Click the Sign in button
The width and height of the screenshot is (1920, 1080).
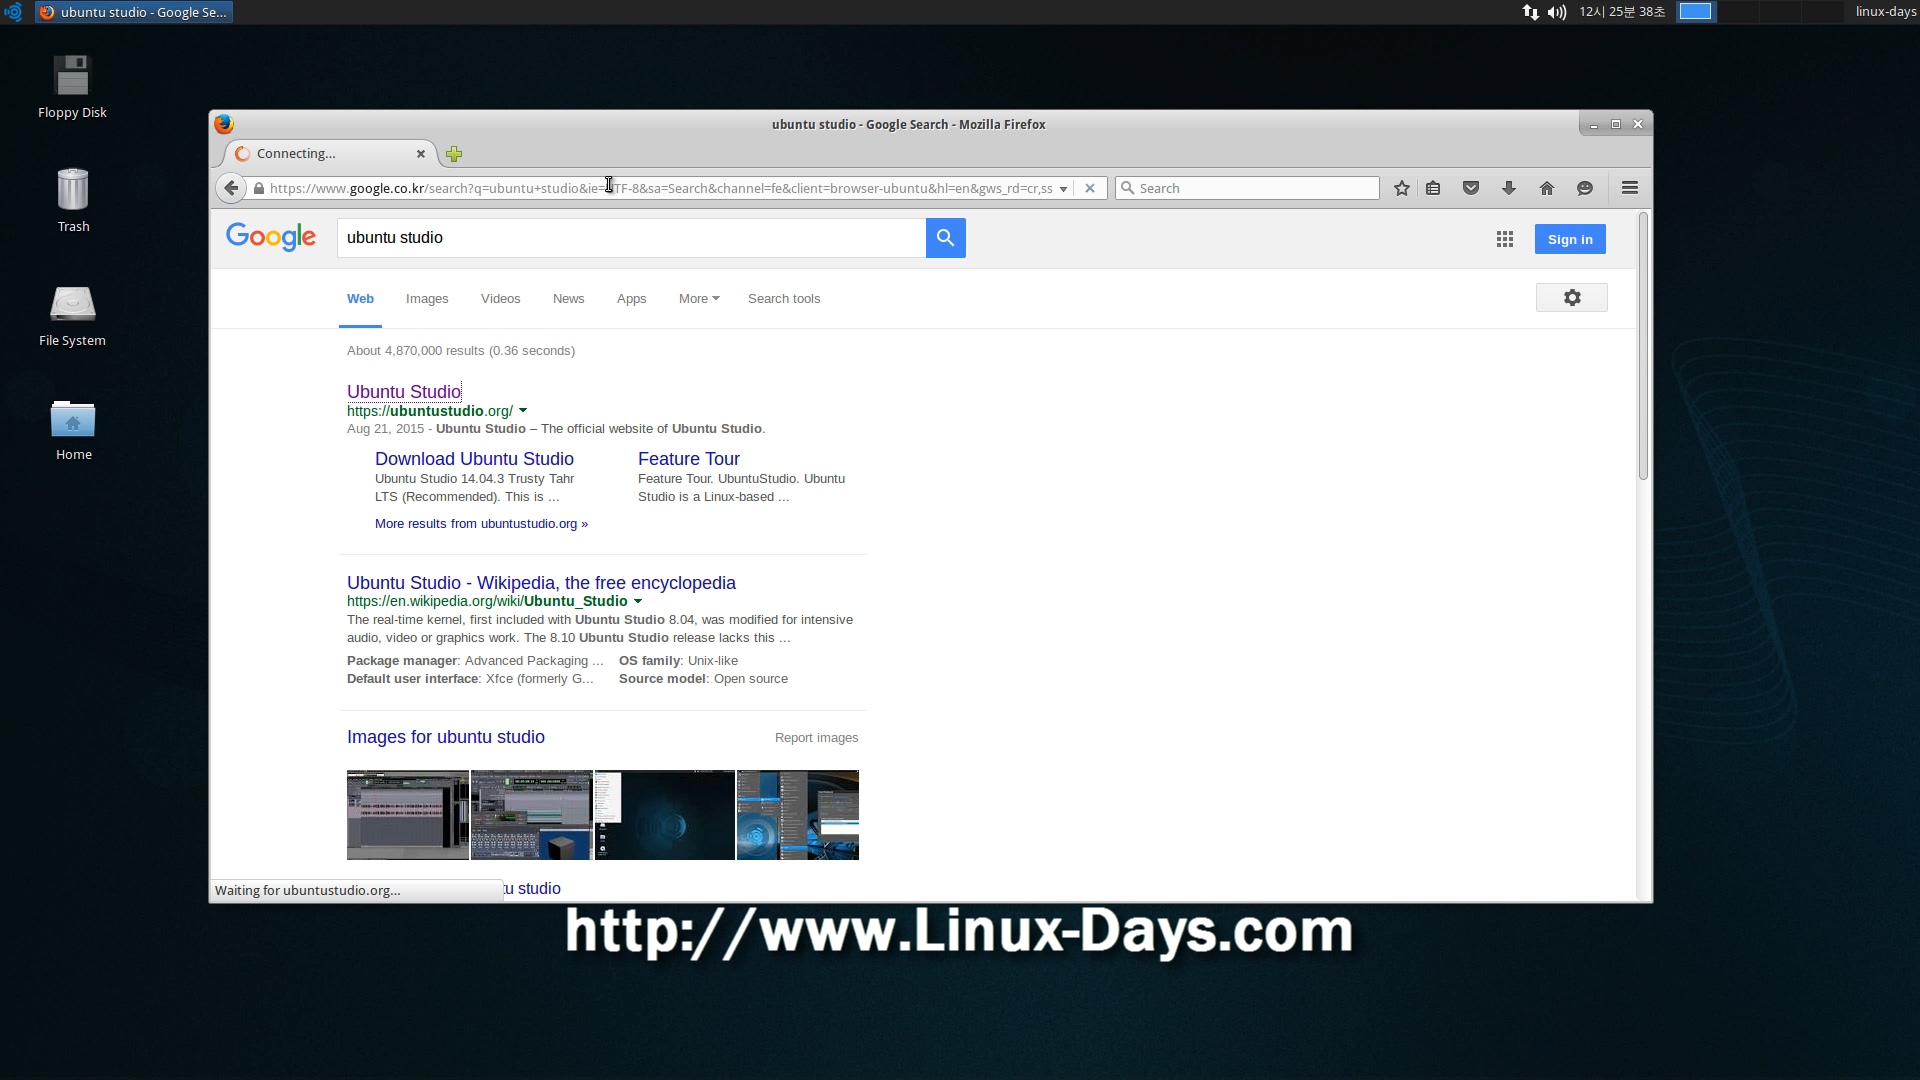1570,239
